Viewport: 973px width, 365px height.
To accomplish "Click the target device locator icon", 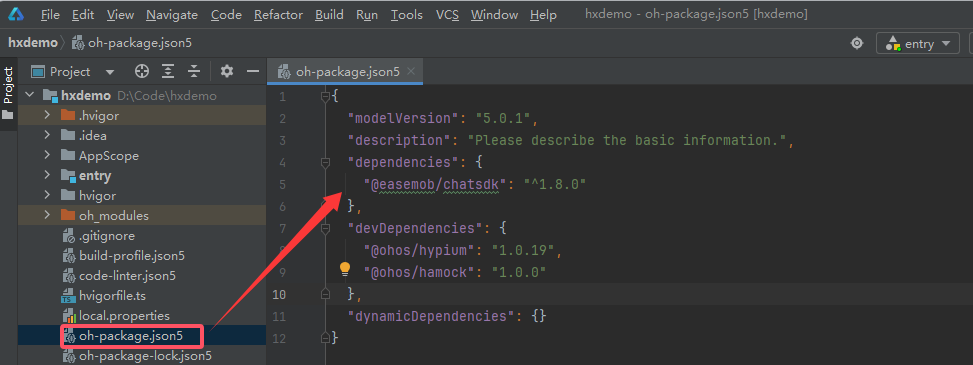I will point(857,43).
